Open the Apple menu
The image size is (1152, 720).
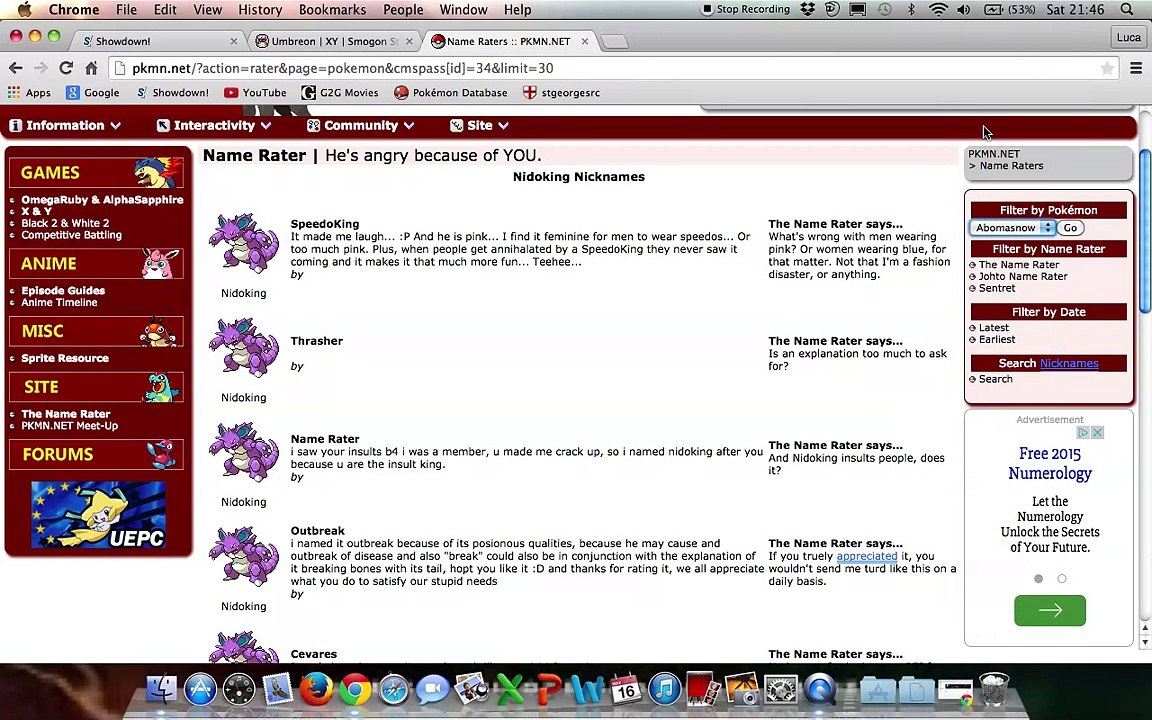click(x=24, y=10)
